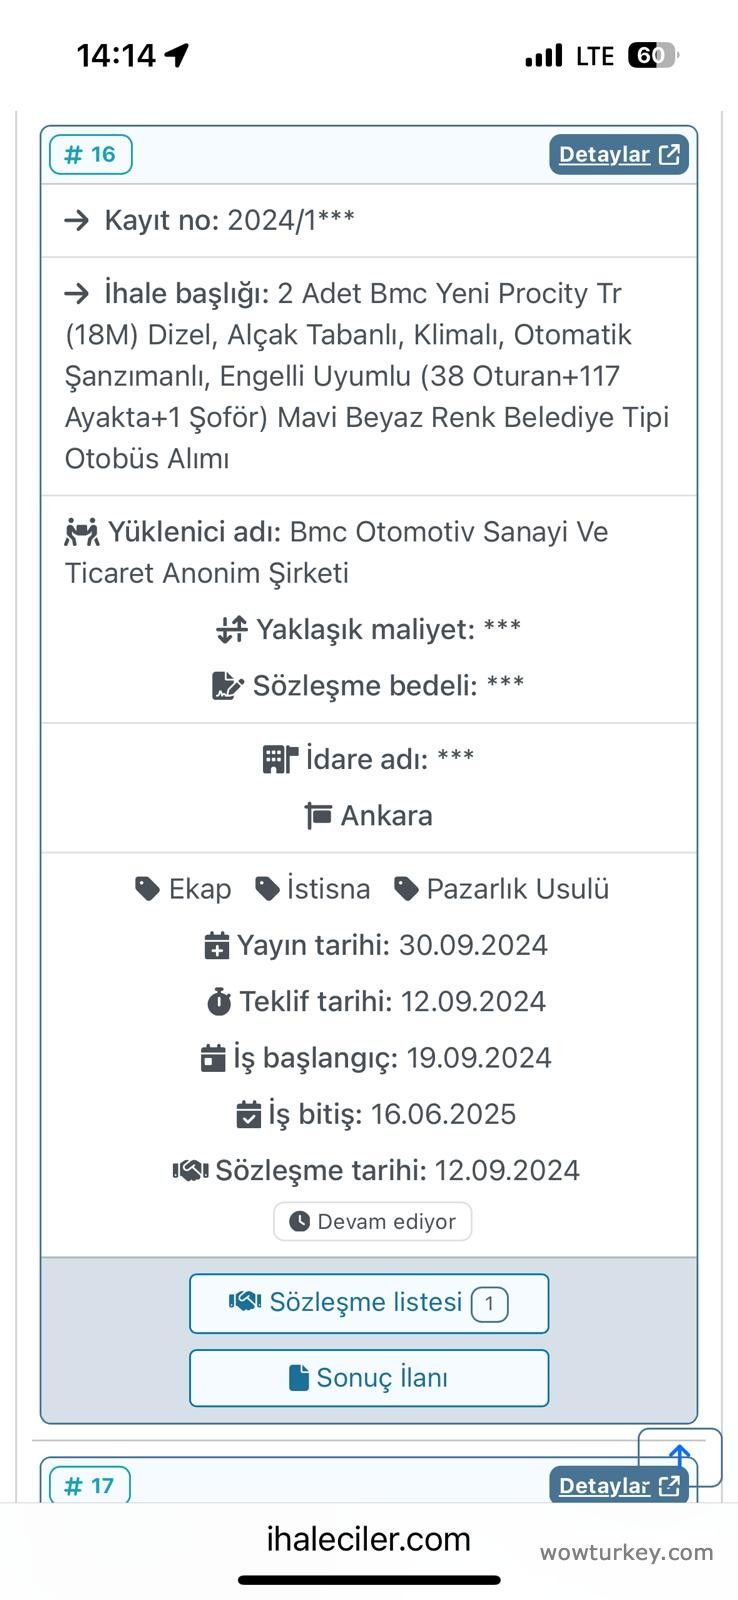Click the calendar icon beside Yayın tarihi
Viewport: 738px width, 1600px height.
tap(216, 946)
